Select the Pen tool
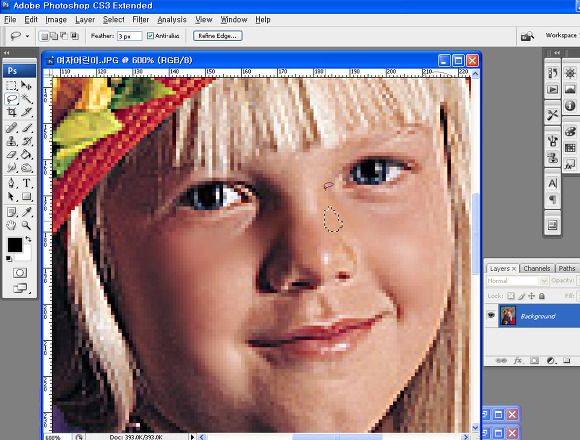The image size is (580, 440). click(x=11, y=183)
